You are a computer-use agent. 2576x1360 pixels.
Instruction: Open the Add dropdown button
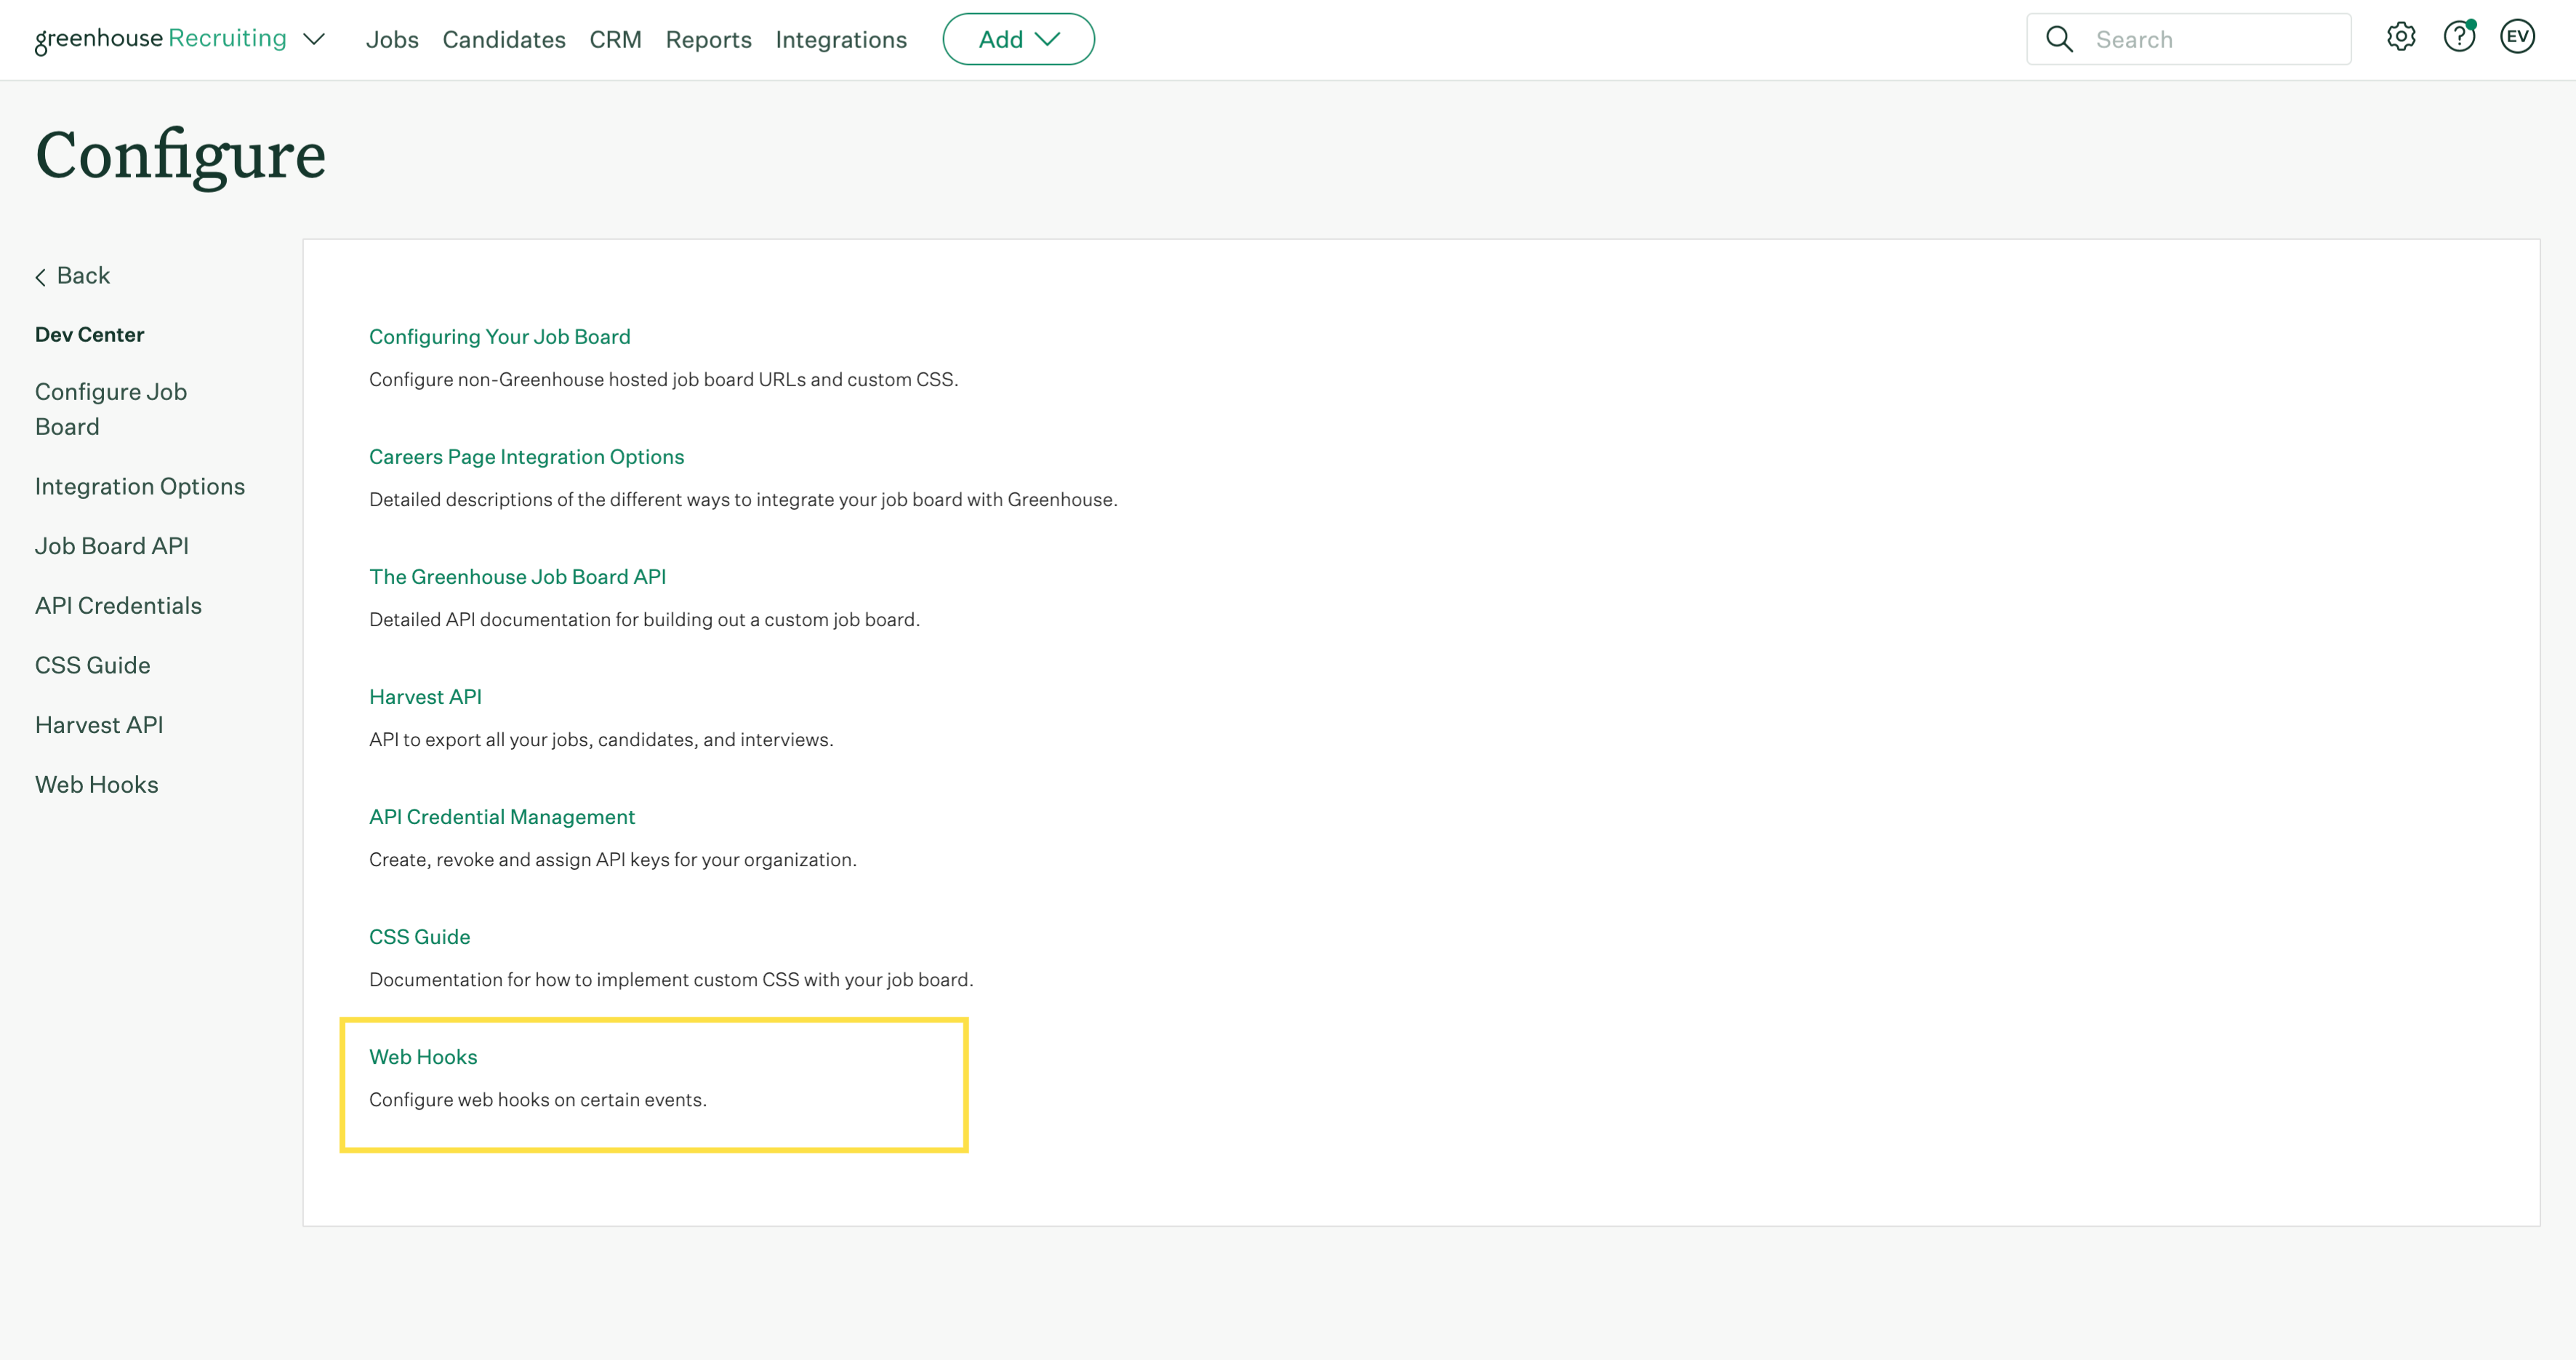(1017, 39)
